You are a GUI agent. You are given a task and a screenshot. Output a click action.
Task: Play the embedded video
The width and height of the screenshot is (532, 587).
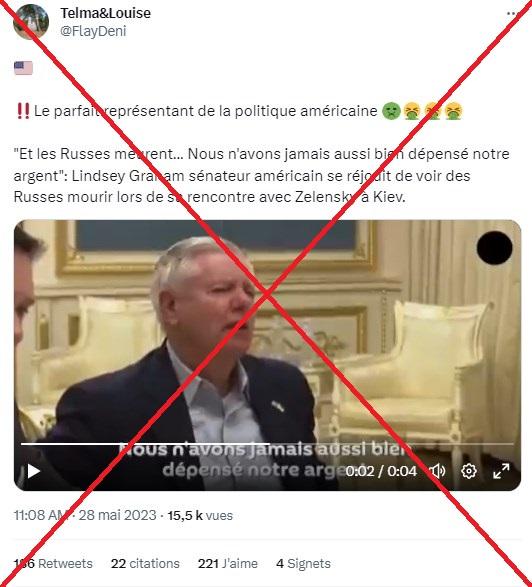point(34,471)
